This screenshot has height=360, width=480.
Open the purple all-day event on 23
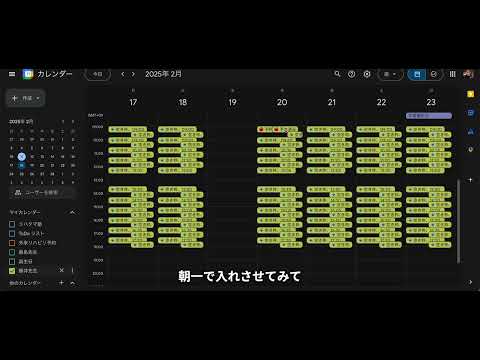pos(429,116)
